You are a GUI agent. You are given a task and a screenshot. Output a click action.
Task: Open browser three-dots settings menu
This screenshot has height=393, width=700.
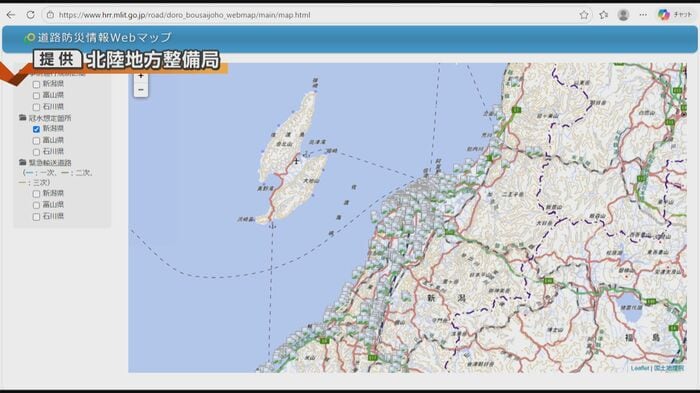coord(643,15)
